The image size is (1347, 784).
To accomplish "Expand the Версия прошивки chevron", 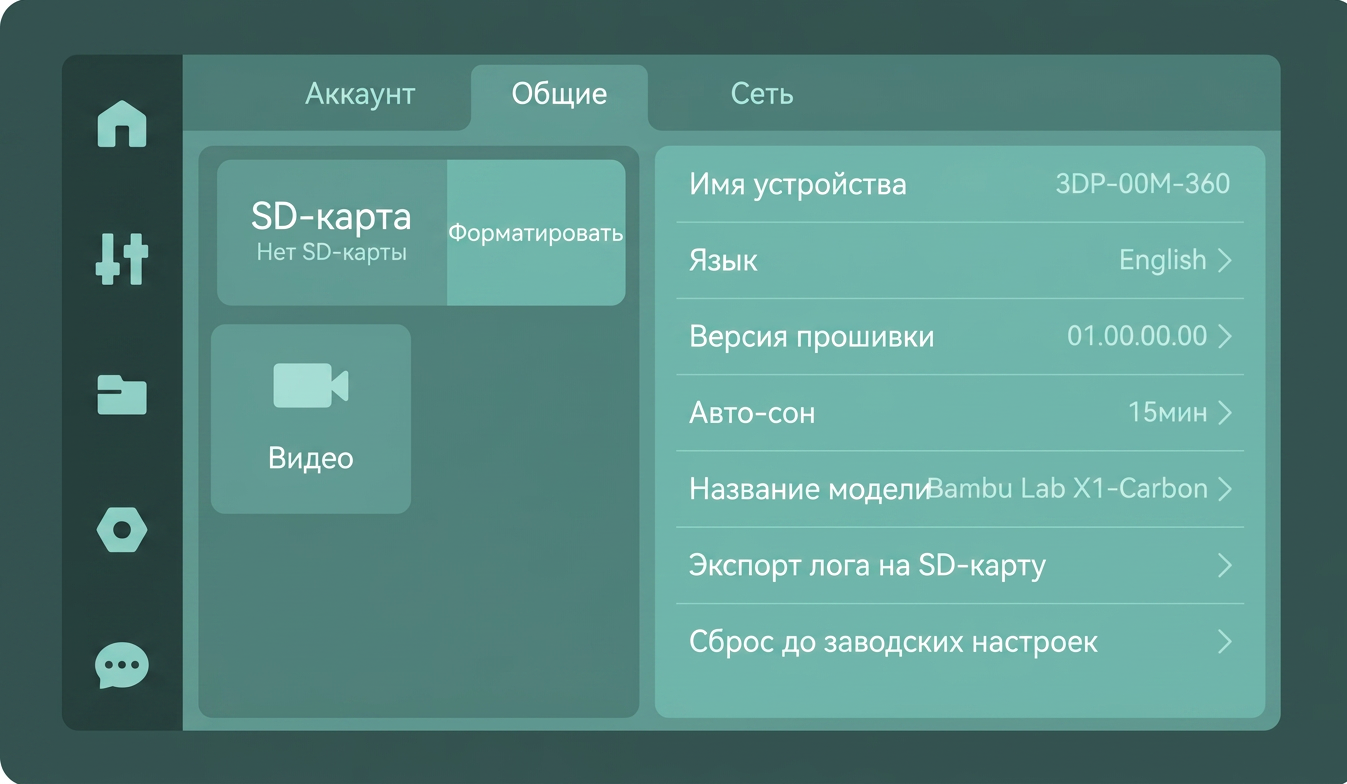I will 1225,336.
